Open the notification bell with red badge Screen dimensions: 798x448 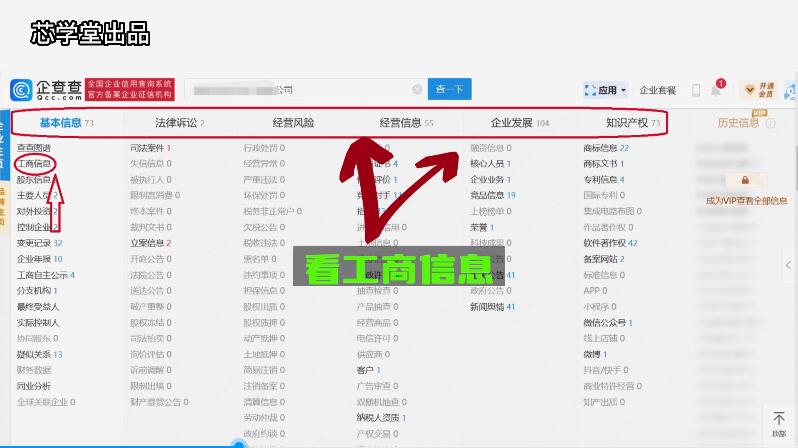717,88
